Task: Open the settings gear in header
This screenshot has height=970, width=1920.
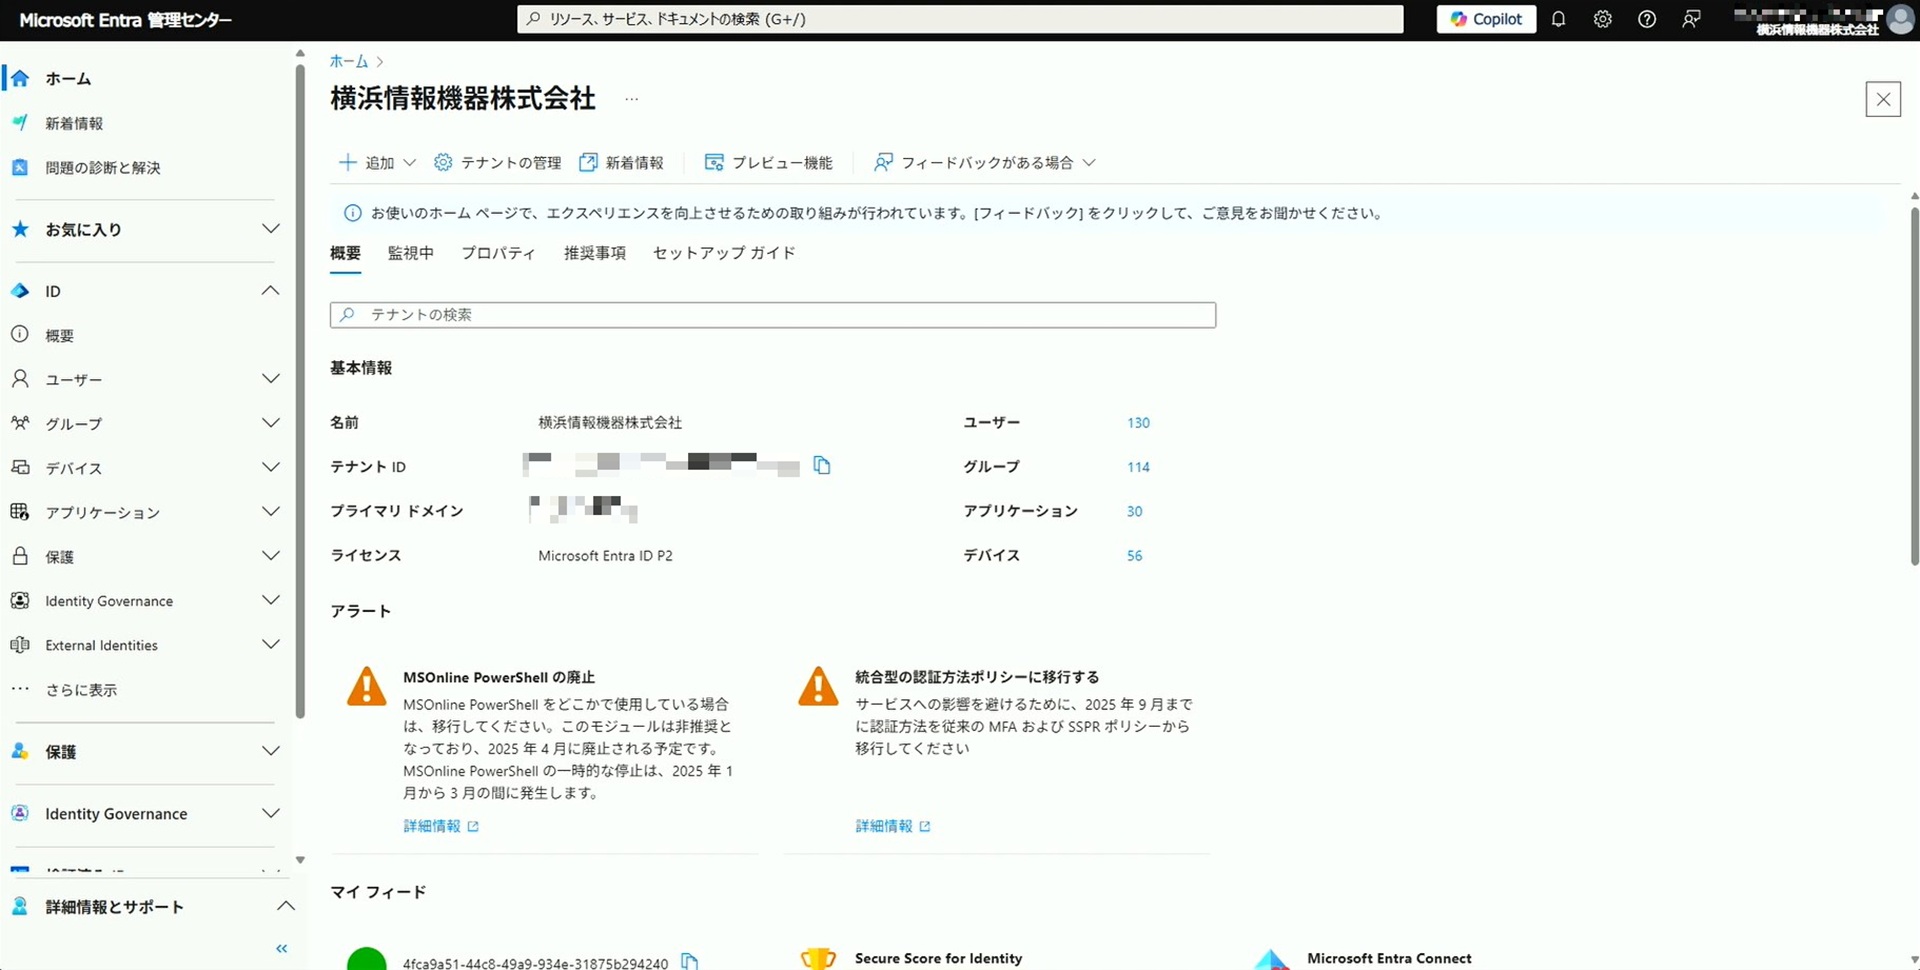Action: [1602, 19]
